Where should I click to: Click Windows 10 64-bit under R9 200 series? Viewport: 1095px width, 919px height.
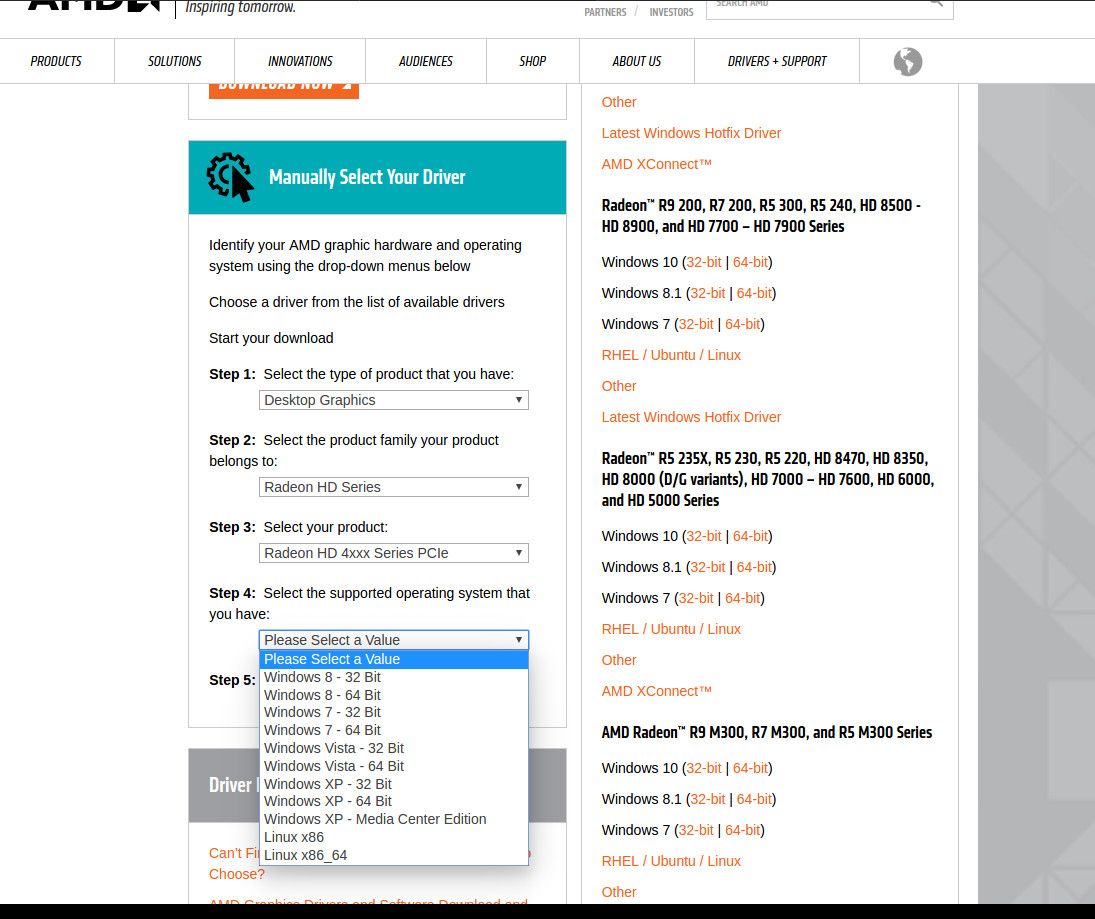pyautogui.click(x=750, y=262)
